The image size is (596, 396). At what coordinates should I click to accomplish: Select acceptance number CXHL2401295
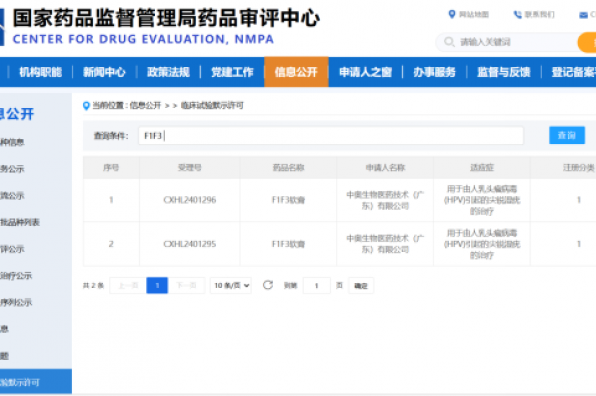click(x=190, y=244)
